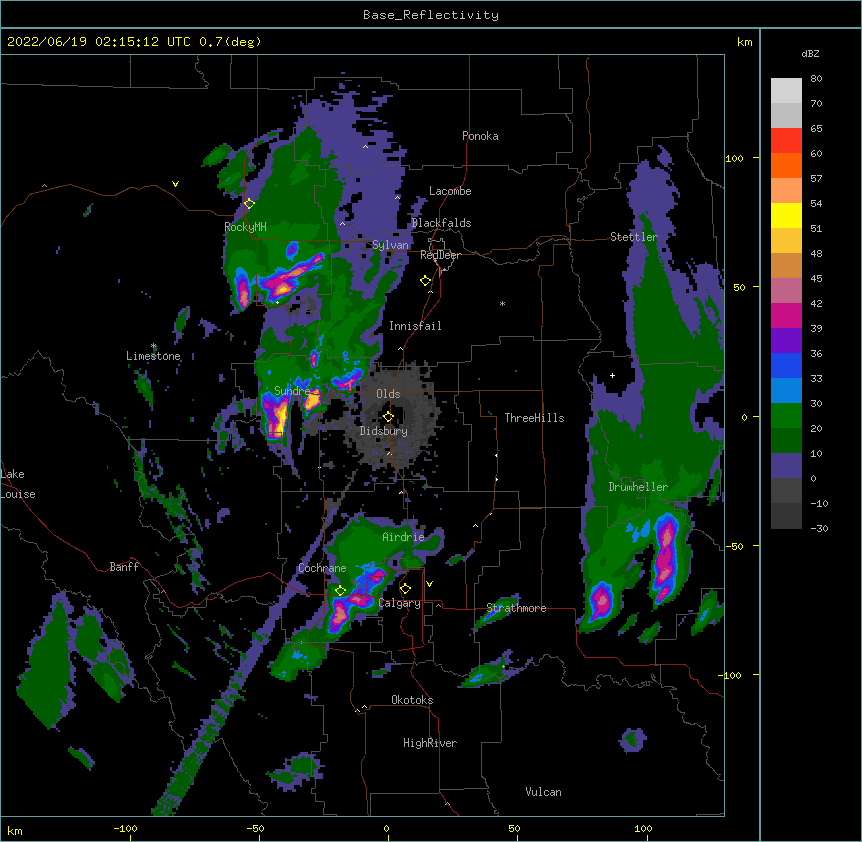
Task: Click the Calgary city label
Action: 400,603
